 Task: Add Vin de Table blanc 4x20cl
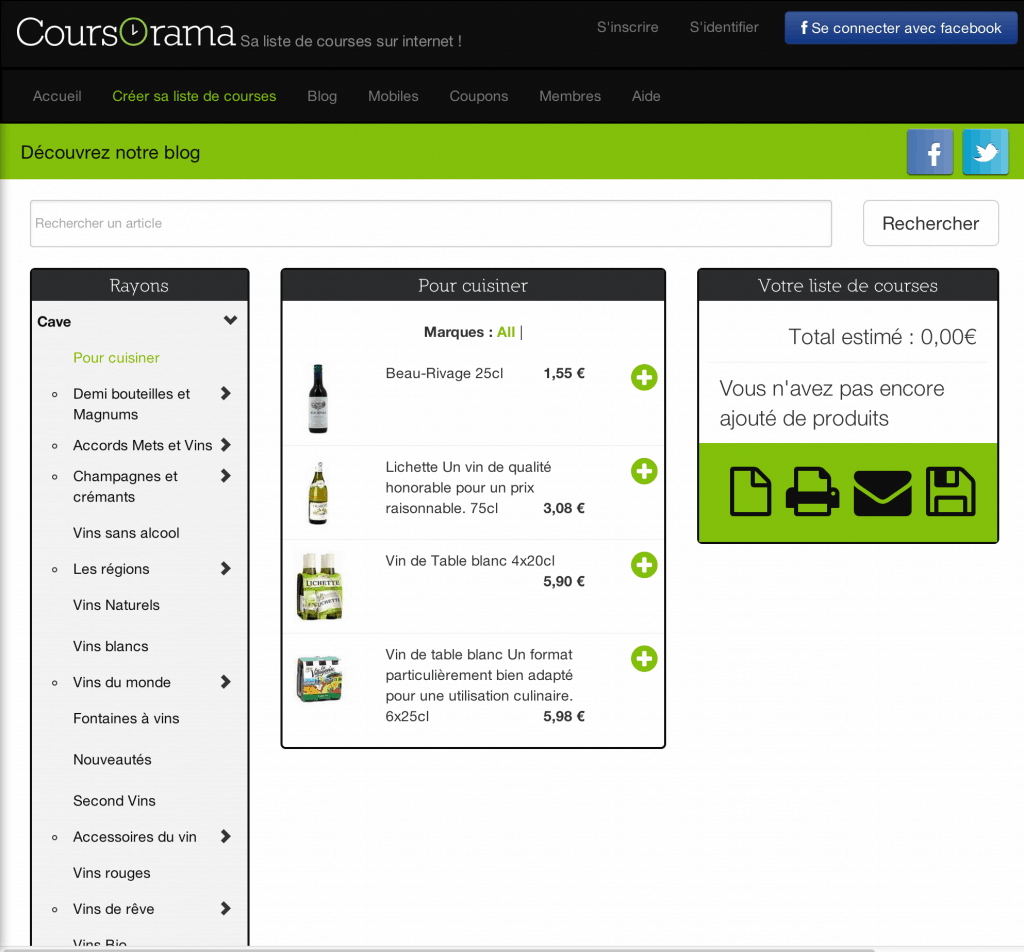point(644,565)
